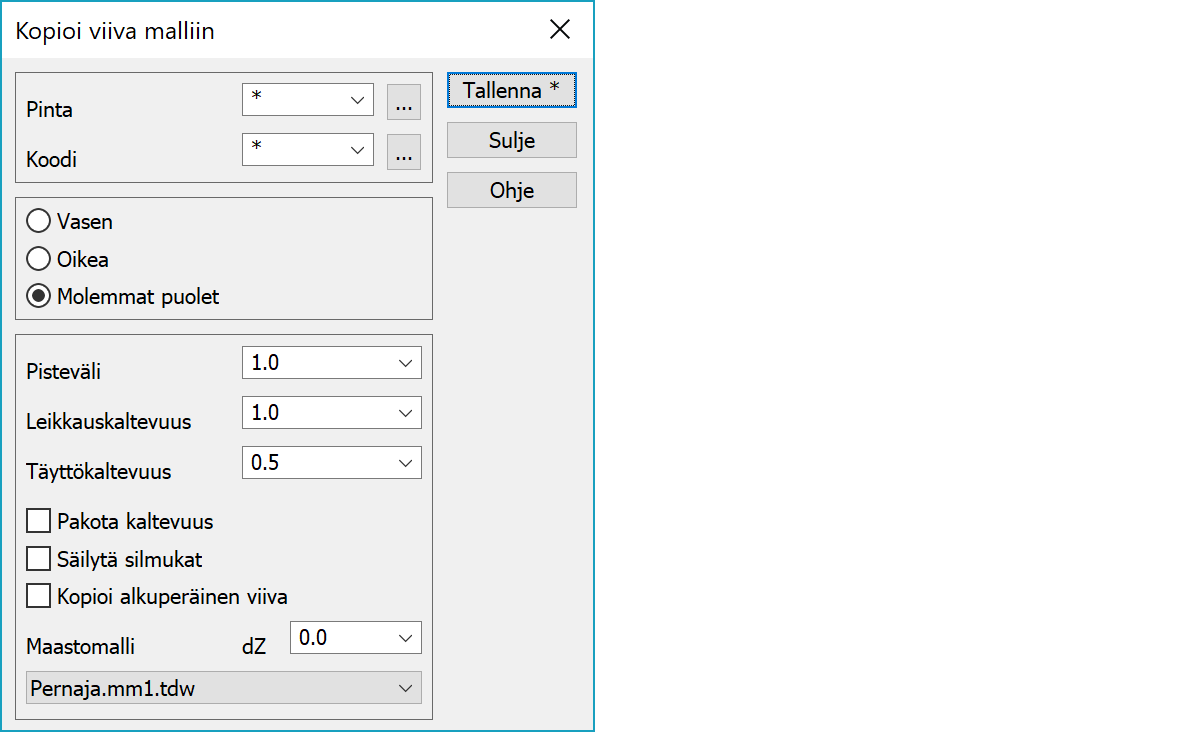Click the browse button next to Pinta
This screenshot has width=1200, height=732.
click(403, 102)
